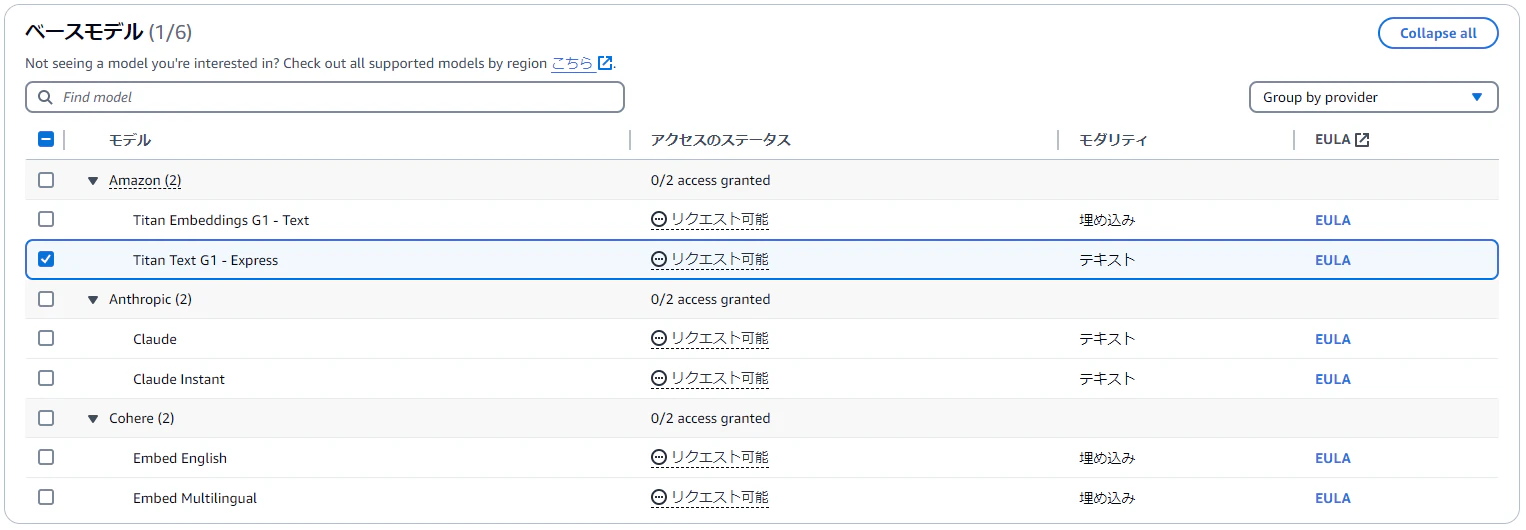The height and width of the screenshot is (530, 1526).
Task: Click the external link icon beside the EULA header
Action: pos(1362,140)
